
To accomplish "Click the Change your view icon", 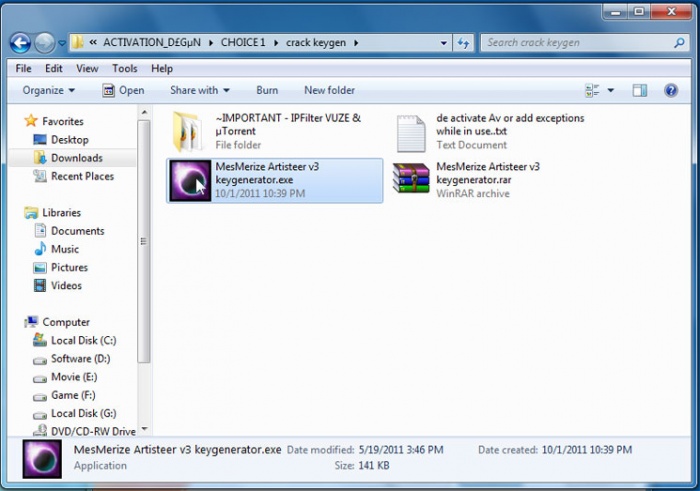I will [x=592, y=91].
